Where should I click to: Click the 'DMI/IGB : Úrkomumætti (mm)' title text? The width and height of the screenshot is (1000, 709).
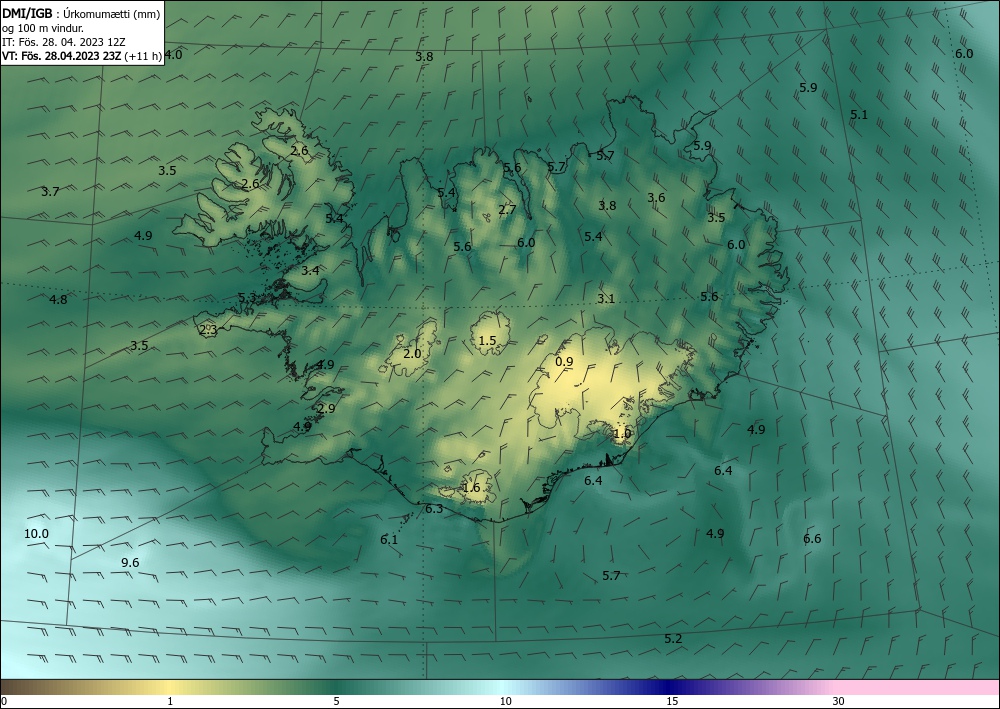81,14
